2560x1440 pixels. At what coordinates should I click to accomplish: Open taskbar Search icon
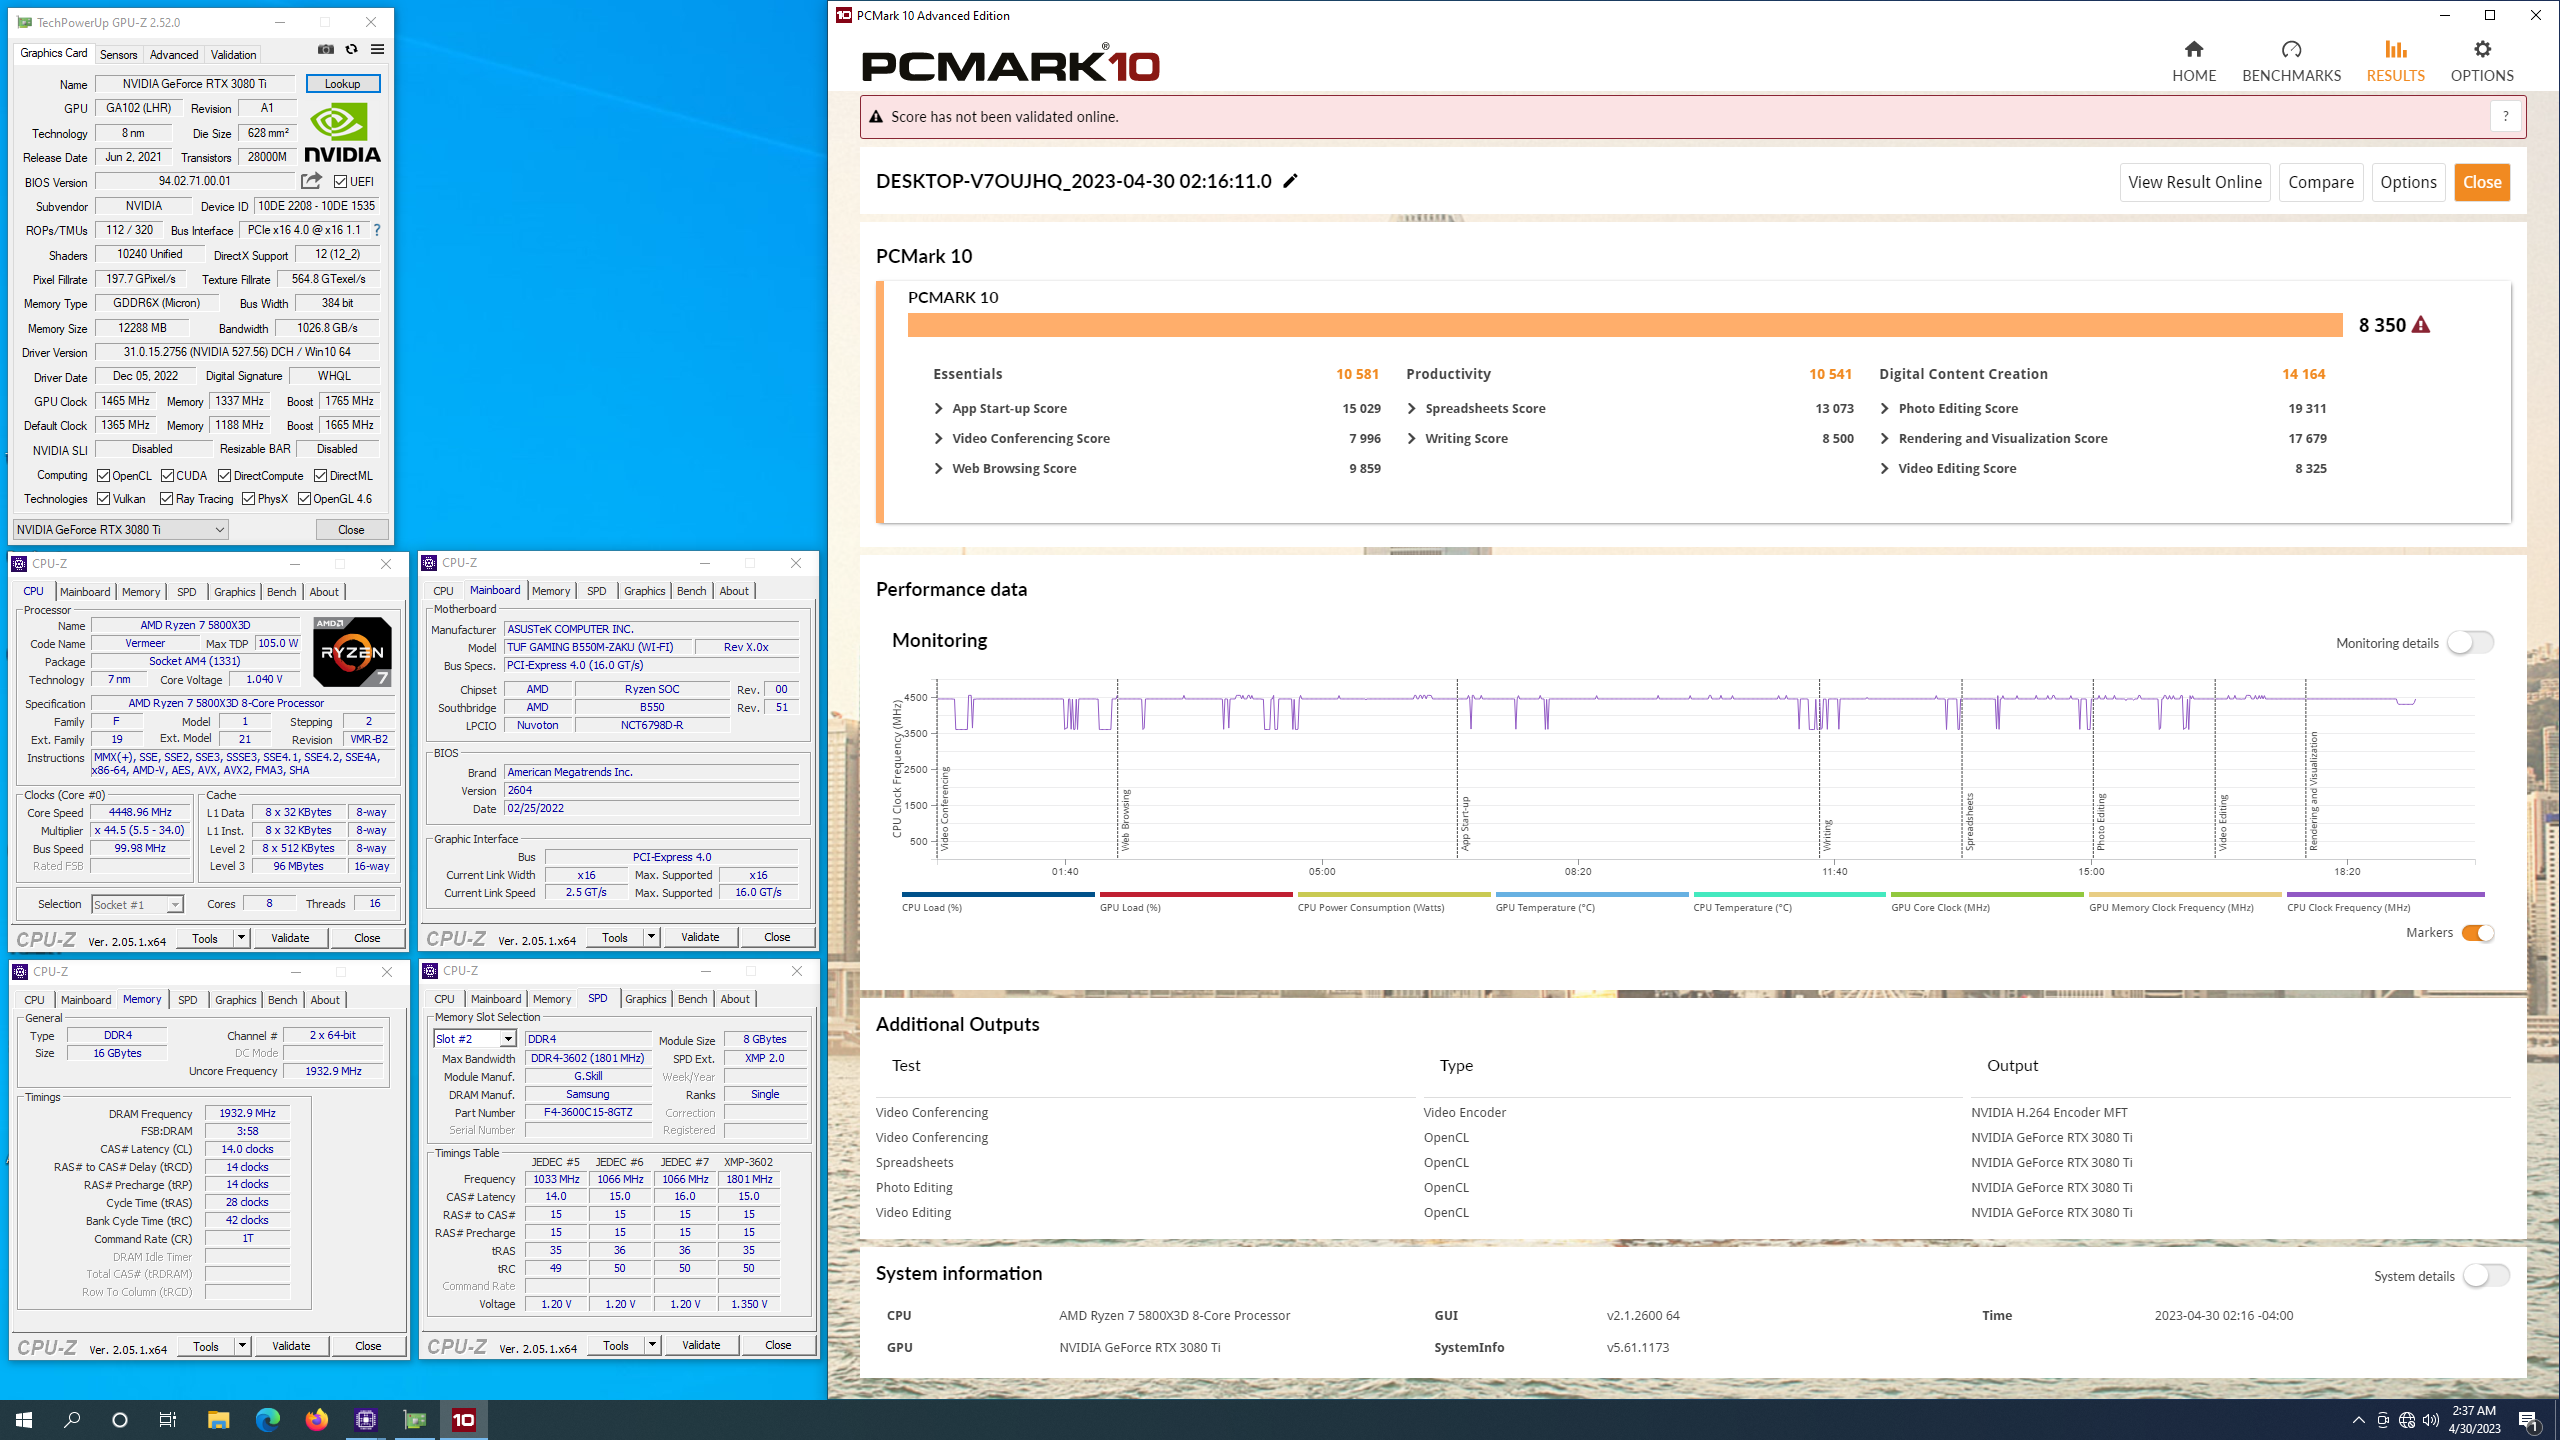(x=72, y=1419)
